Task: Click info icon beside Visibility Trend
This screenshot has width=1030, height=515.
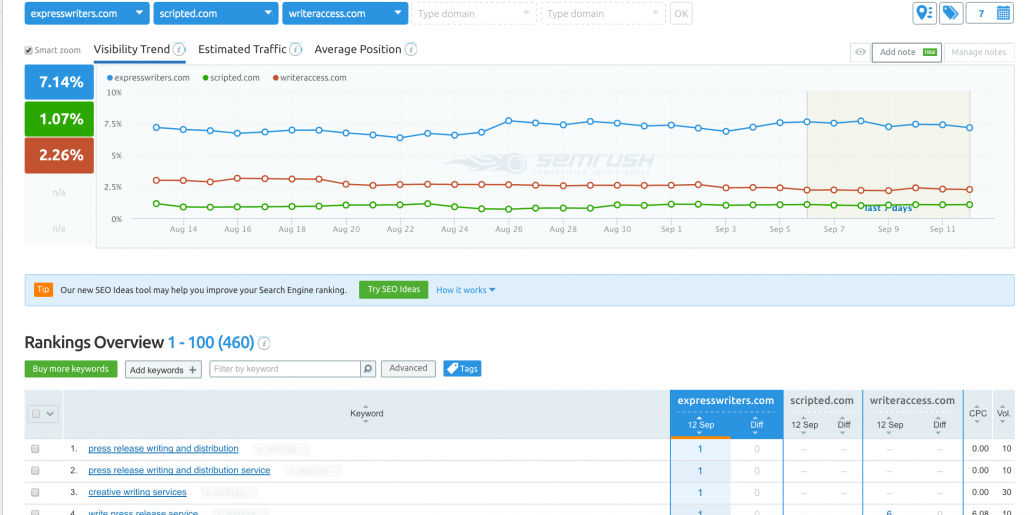Action: (x=179, y=49)
